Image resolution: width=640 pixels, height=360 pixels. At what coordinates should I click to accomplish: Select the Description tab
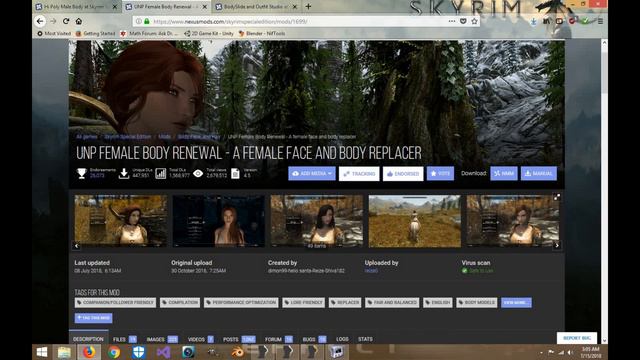pyautogui.click(x=88, y=339)
